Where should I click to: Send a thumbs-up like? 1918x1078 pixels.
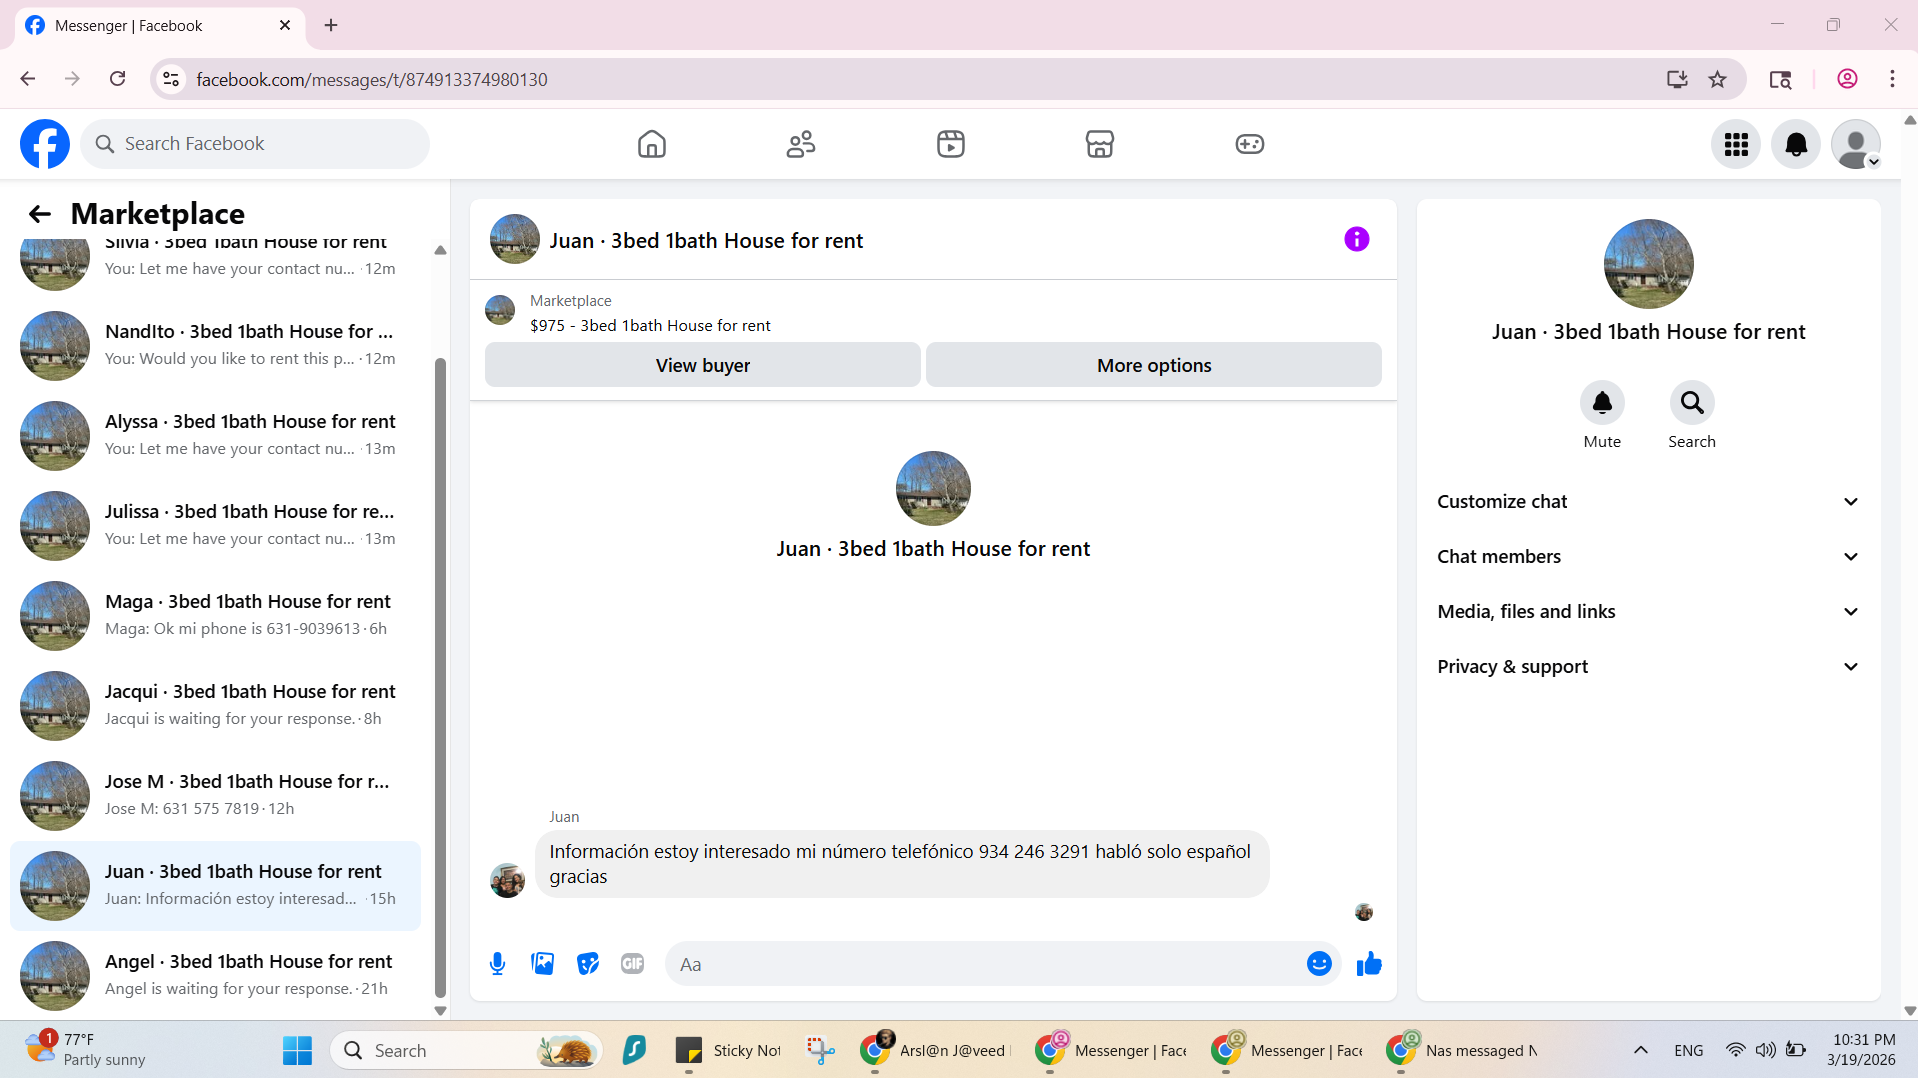tap(1369, 964)
